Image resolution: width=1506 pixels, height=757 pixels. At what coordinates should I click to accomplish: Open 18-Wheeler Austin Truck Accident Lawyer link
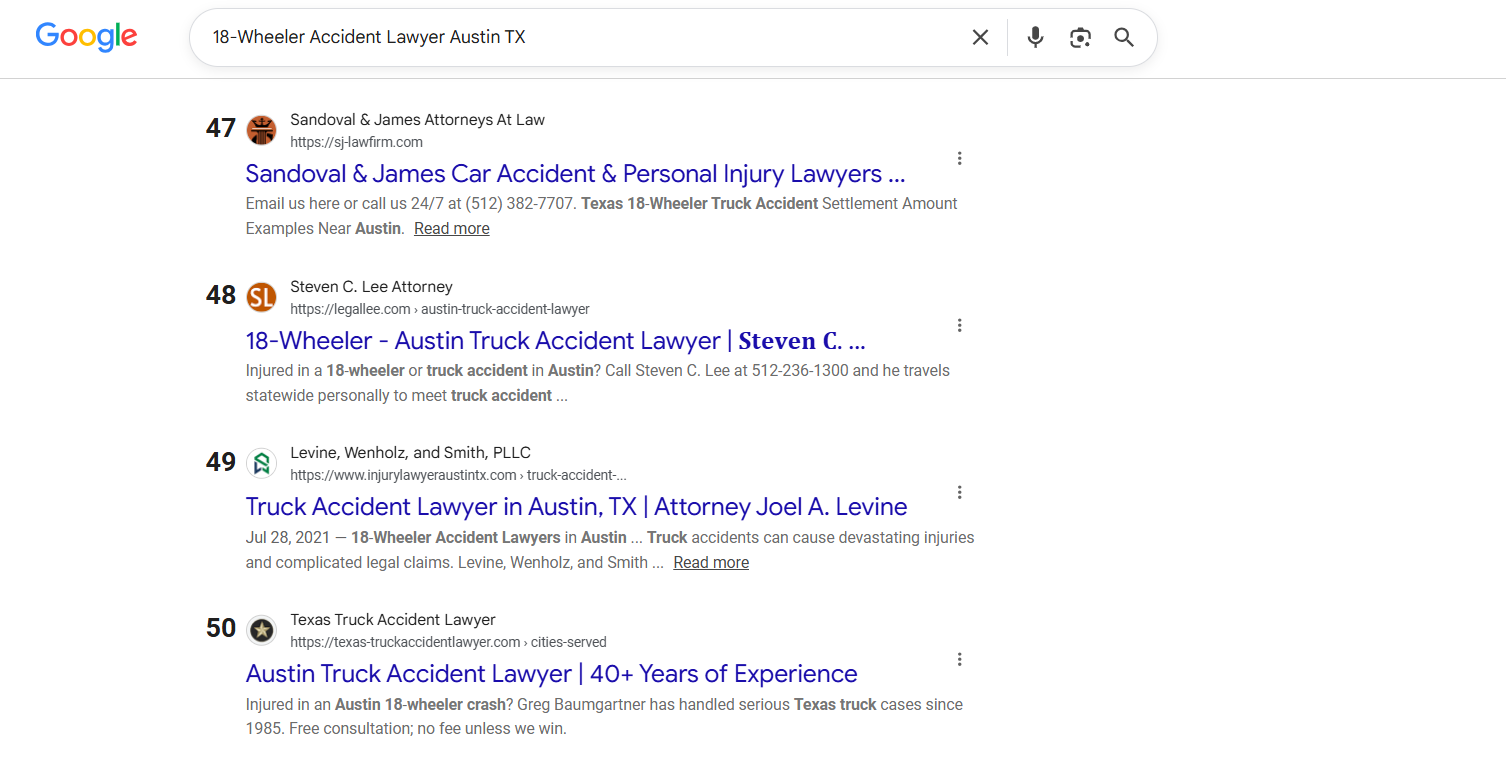click(555, 341)
